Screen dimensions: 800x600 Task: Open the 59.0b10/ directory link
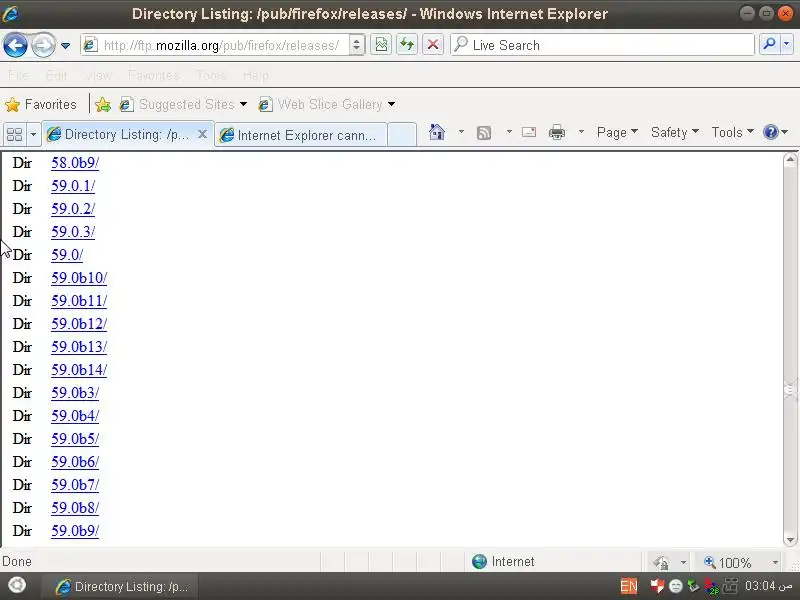(x=79, y=278)
